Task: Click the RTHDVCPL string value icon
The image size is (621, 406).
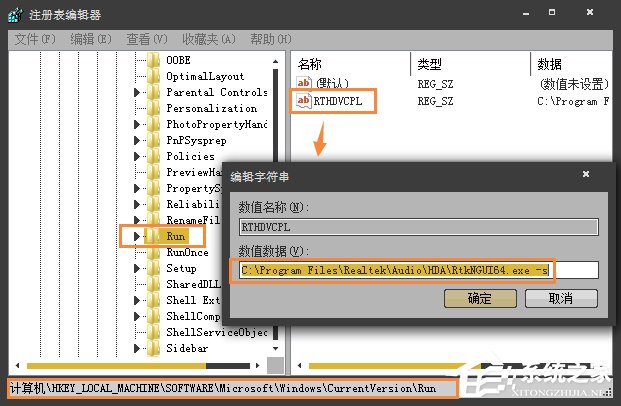Action: 303,101
